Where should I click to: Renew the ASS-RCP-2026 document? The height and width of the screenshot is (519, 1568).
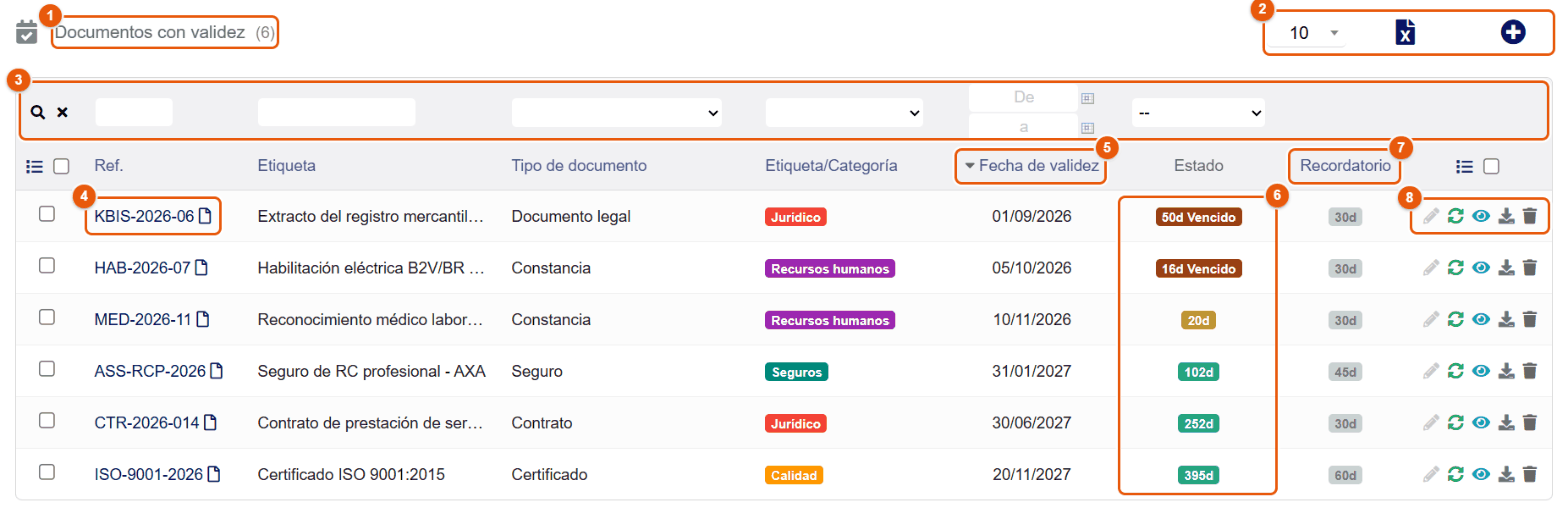pyautogui.click(x=1456, y=371)
